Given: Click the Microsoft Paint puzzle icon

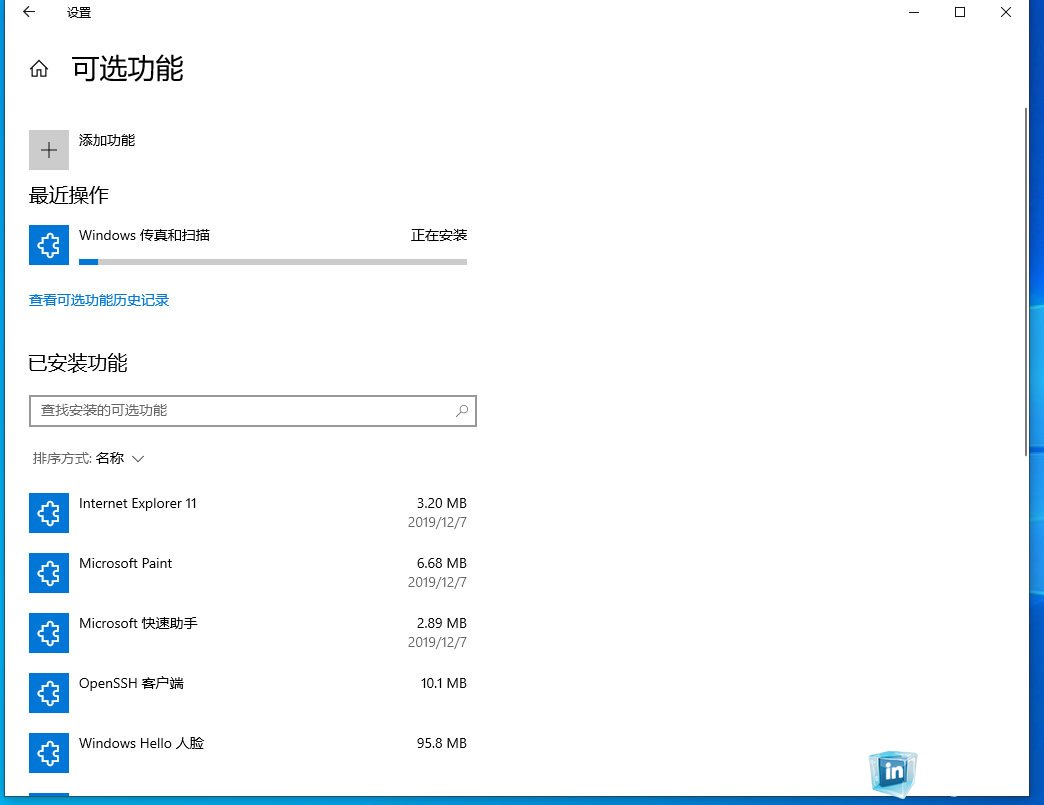Looking at the screenshot, I should [49, 573].
